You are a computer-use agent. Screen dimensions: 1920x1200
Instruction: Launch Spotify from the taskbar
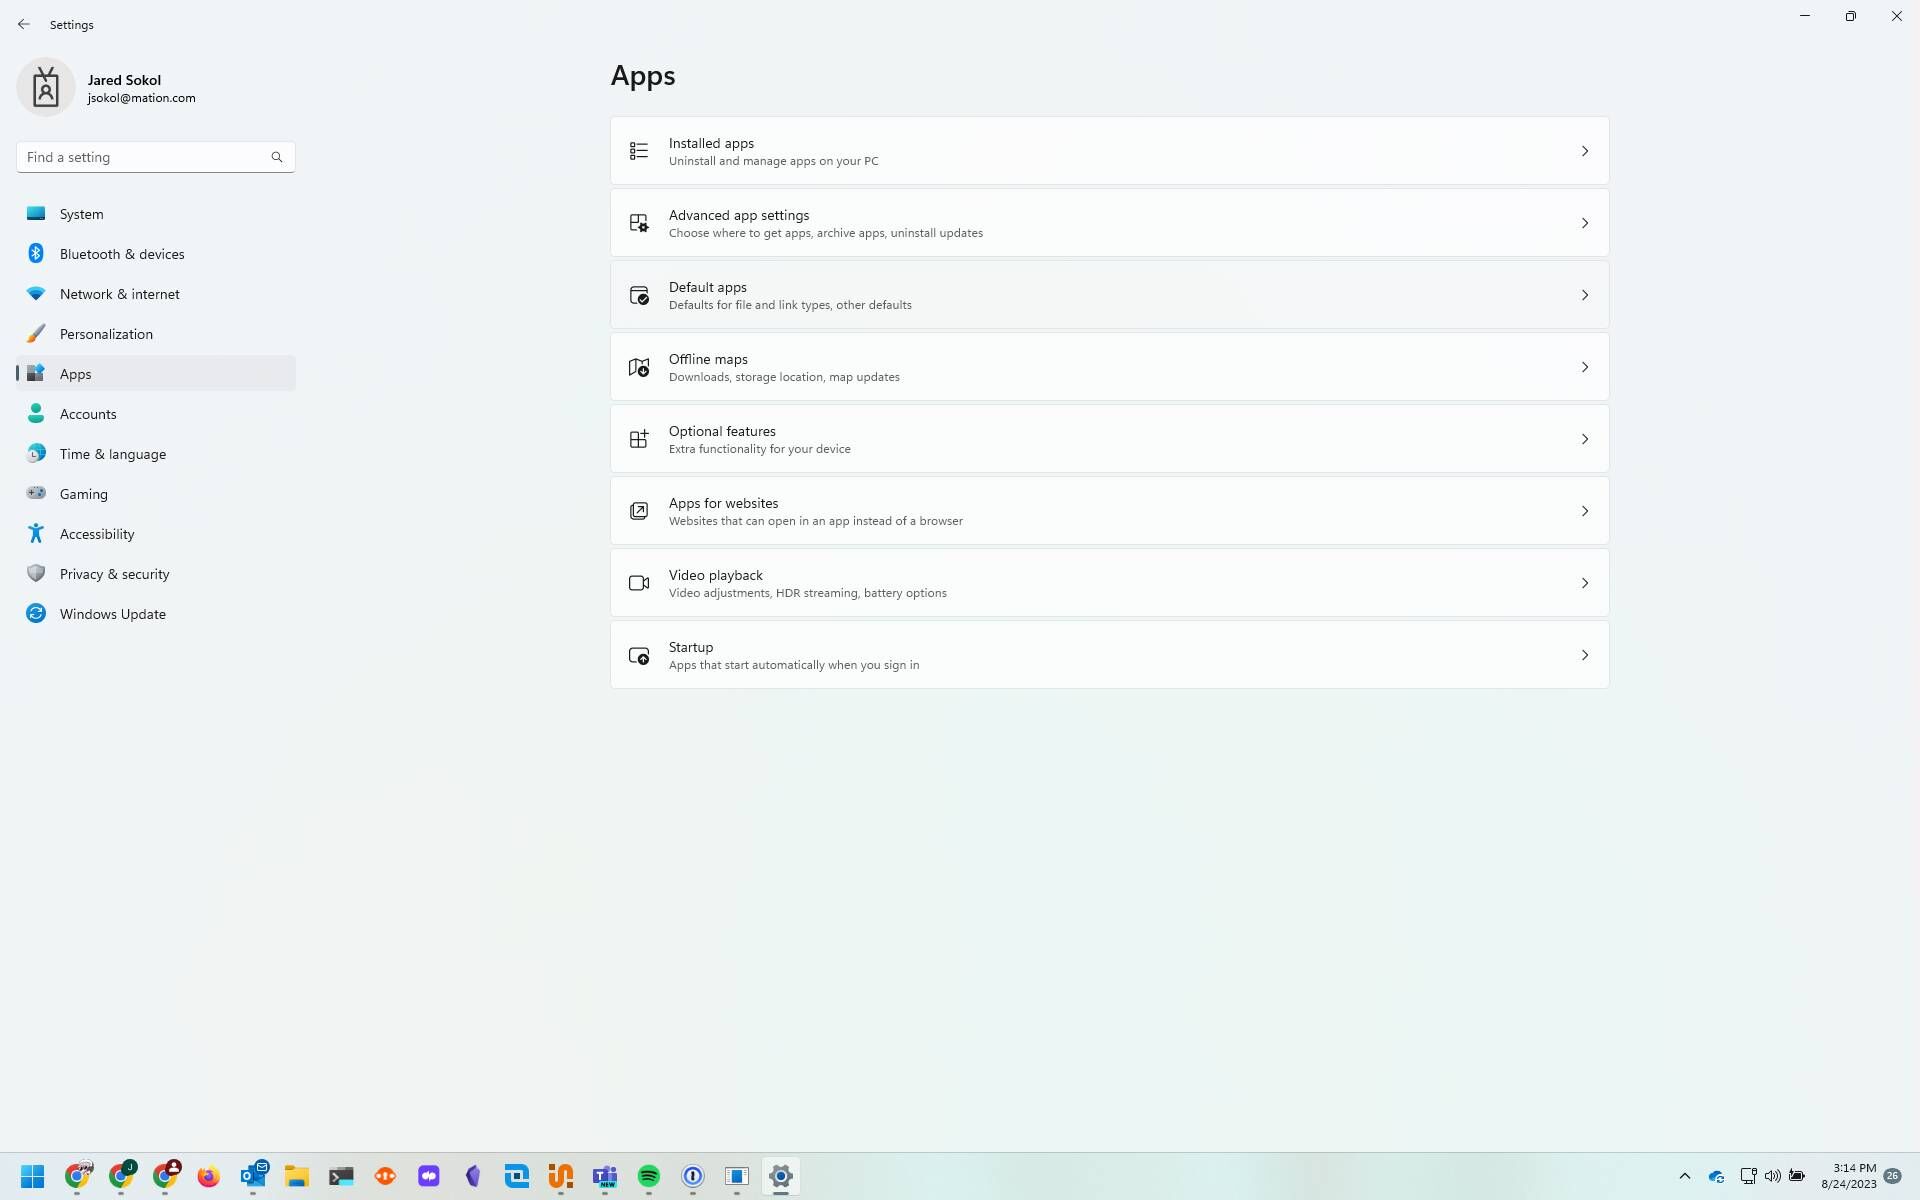coord(649,1176)
